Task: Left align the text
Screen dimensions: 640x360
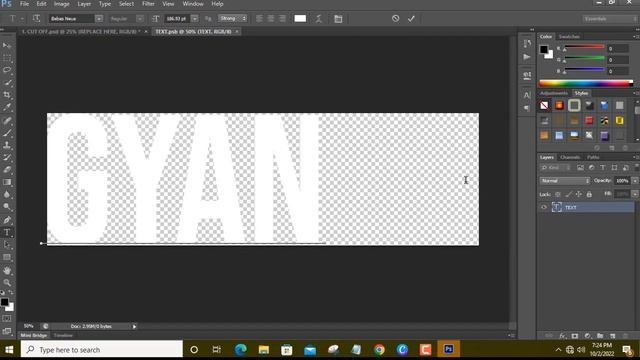Action: (259, 18)
